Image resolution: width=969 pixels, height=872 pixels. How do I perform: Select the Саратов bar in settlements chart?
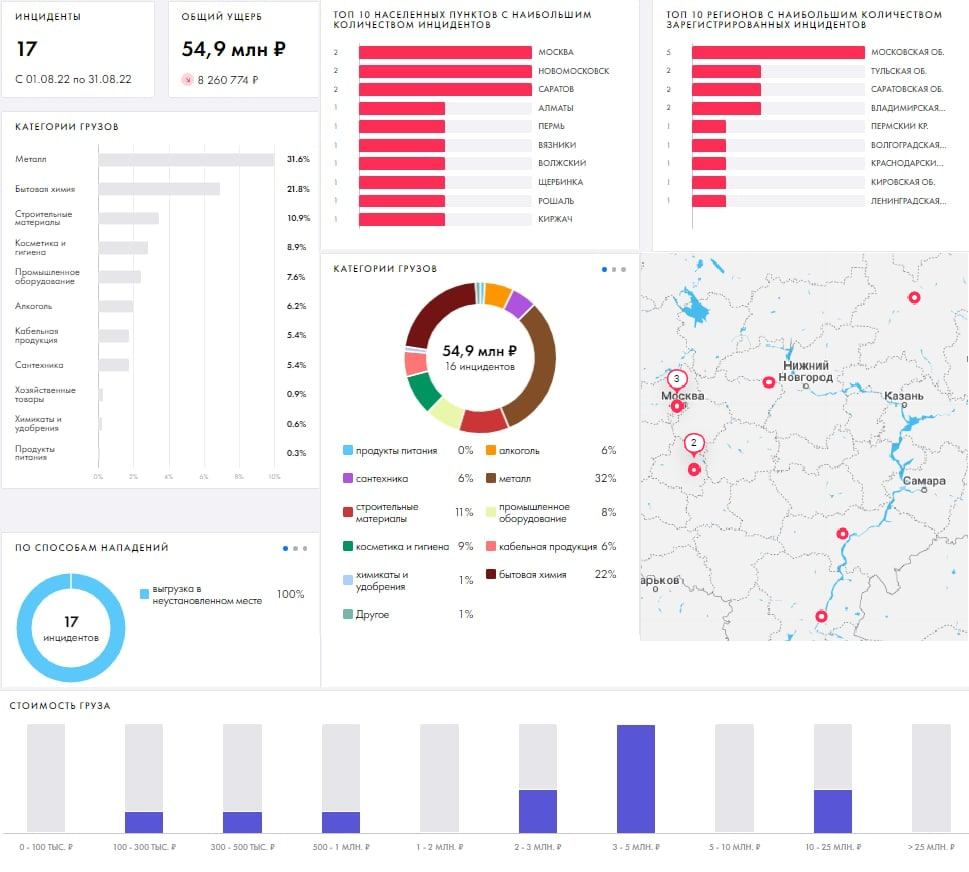click(x=445, y=90)
